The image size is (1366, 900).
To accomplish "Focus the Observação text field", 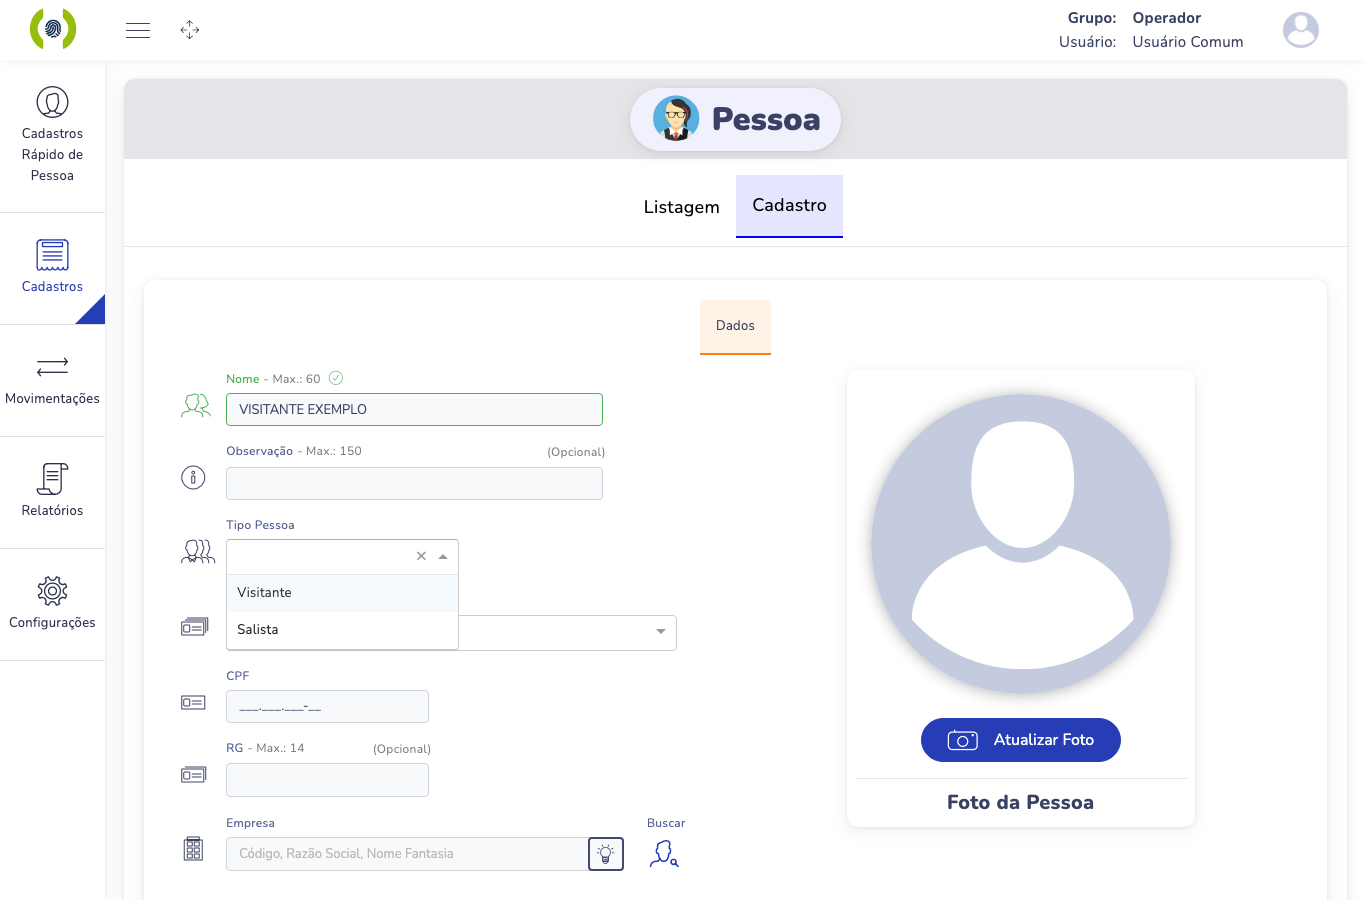I will pos(414,483).
